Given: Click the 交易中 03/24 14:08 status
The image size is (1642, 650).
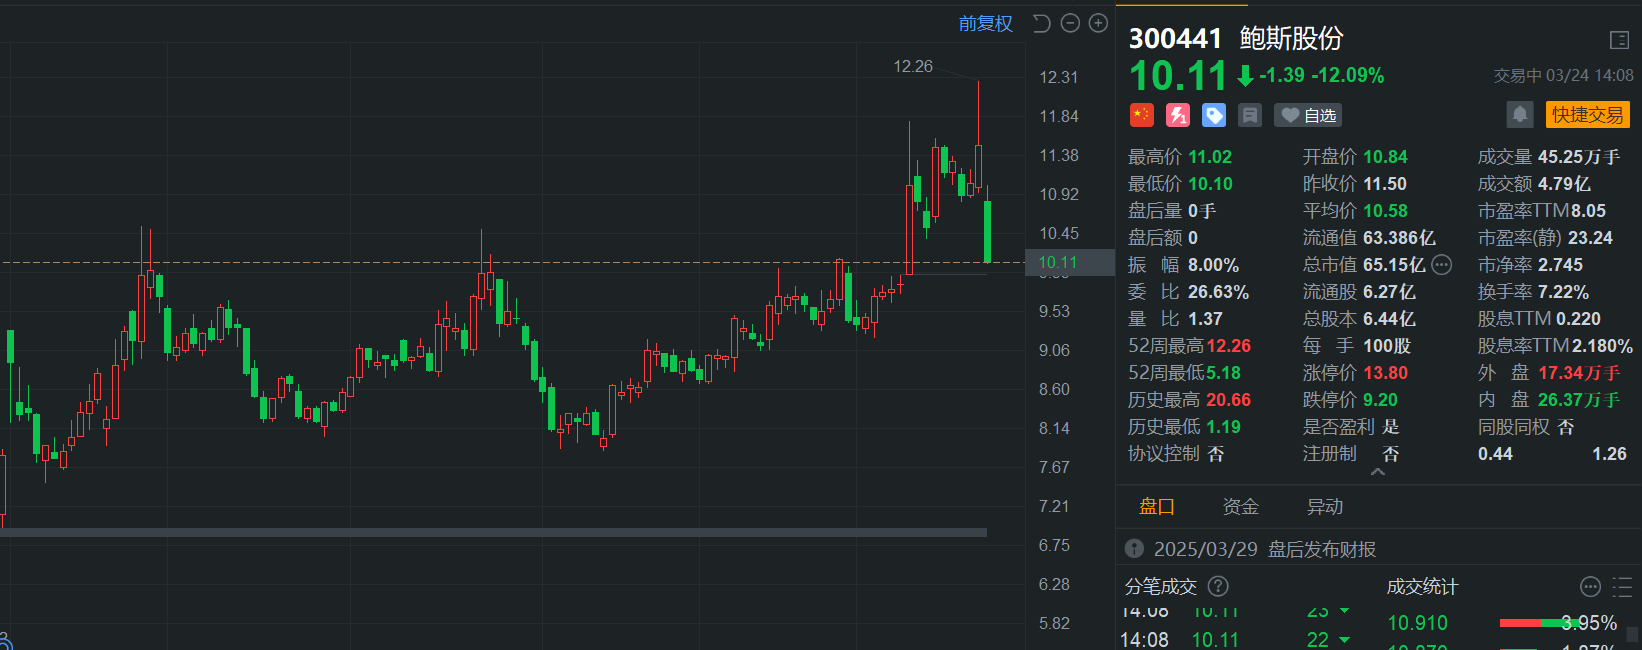Looking at the screenshot, I should click(1563, 76).
